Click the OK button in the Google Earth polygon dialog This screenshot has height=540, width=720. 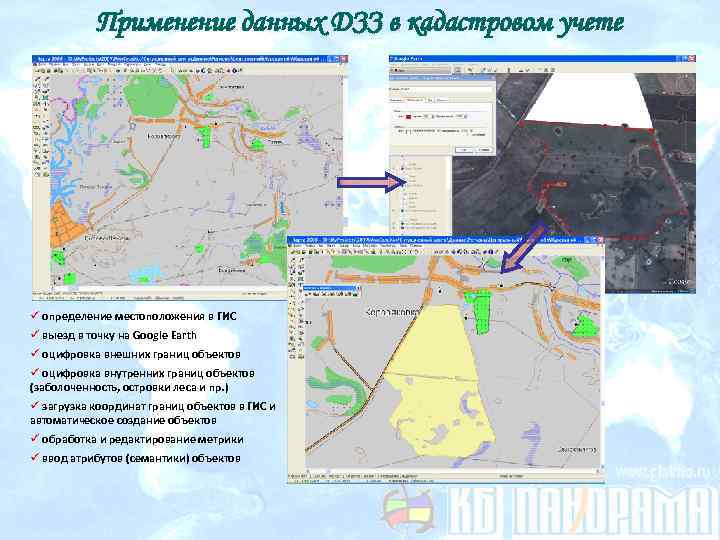464,150
